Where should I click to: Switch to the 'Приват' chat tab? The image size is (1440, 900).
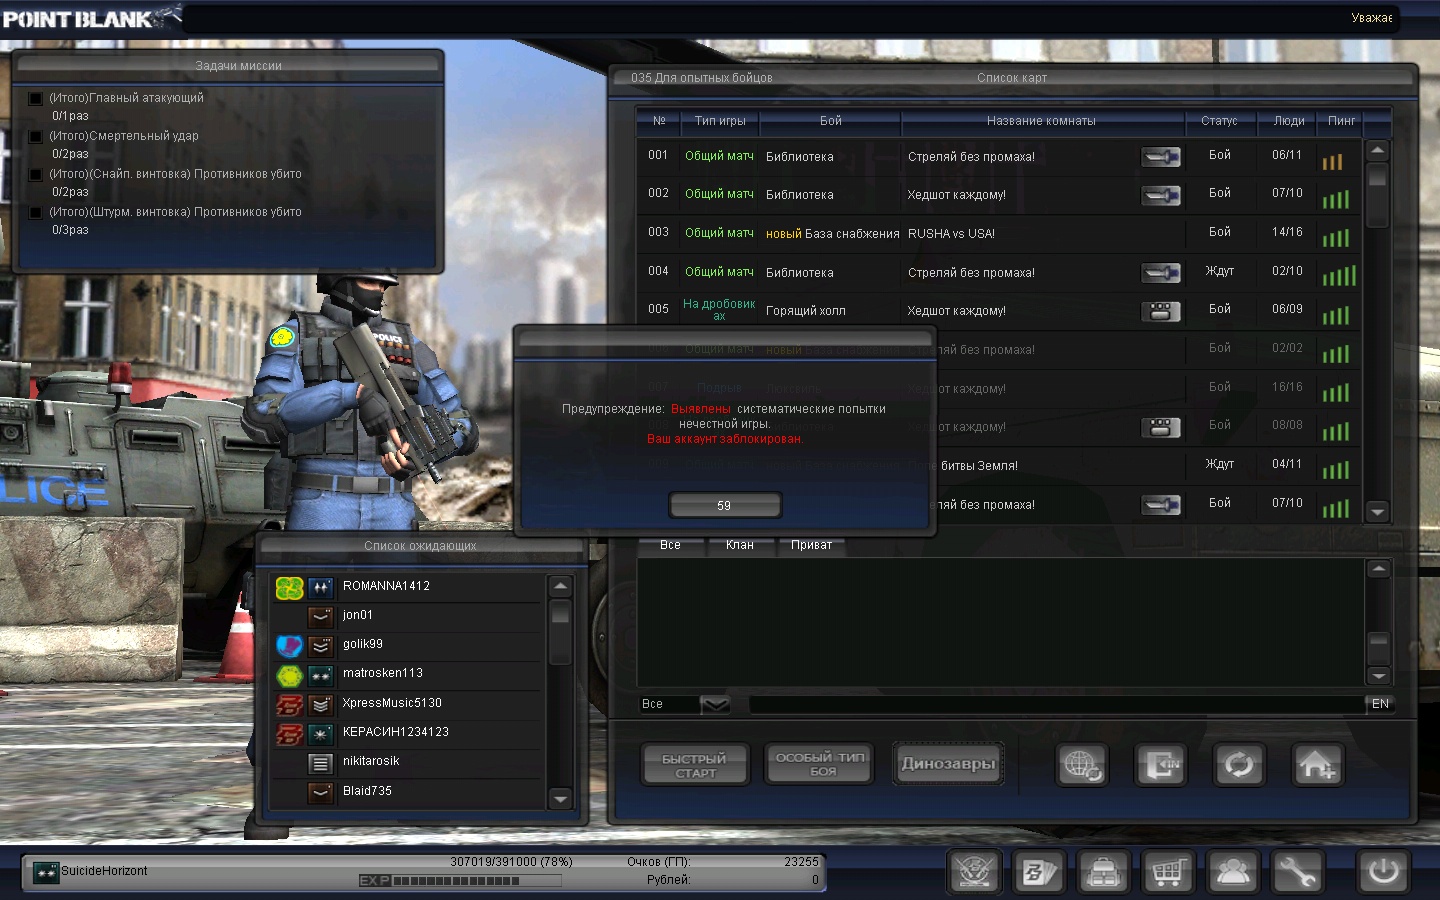point(811,545)
